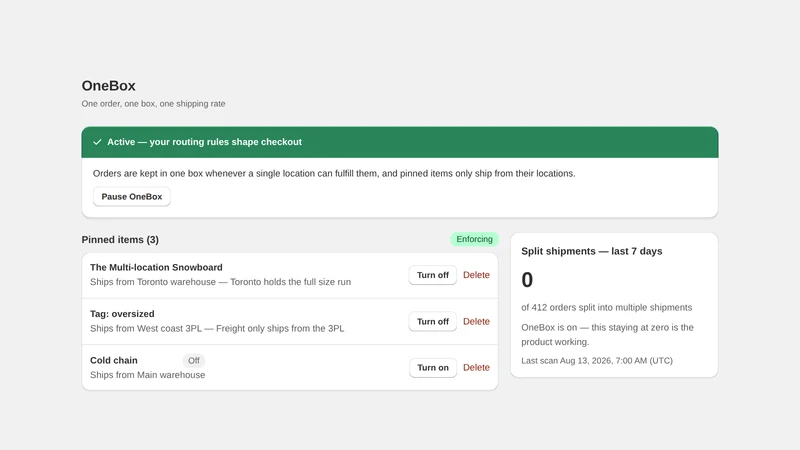Image resolution: width=800 pixels, height=450 pixels.
Task: Click the Off badge beside Cold chain
Action: (194, 361)
